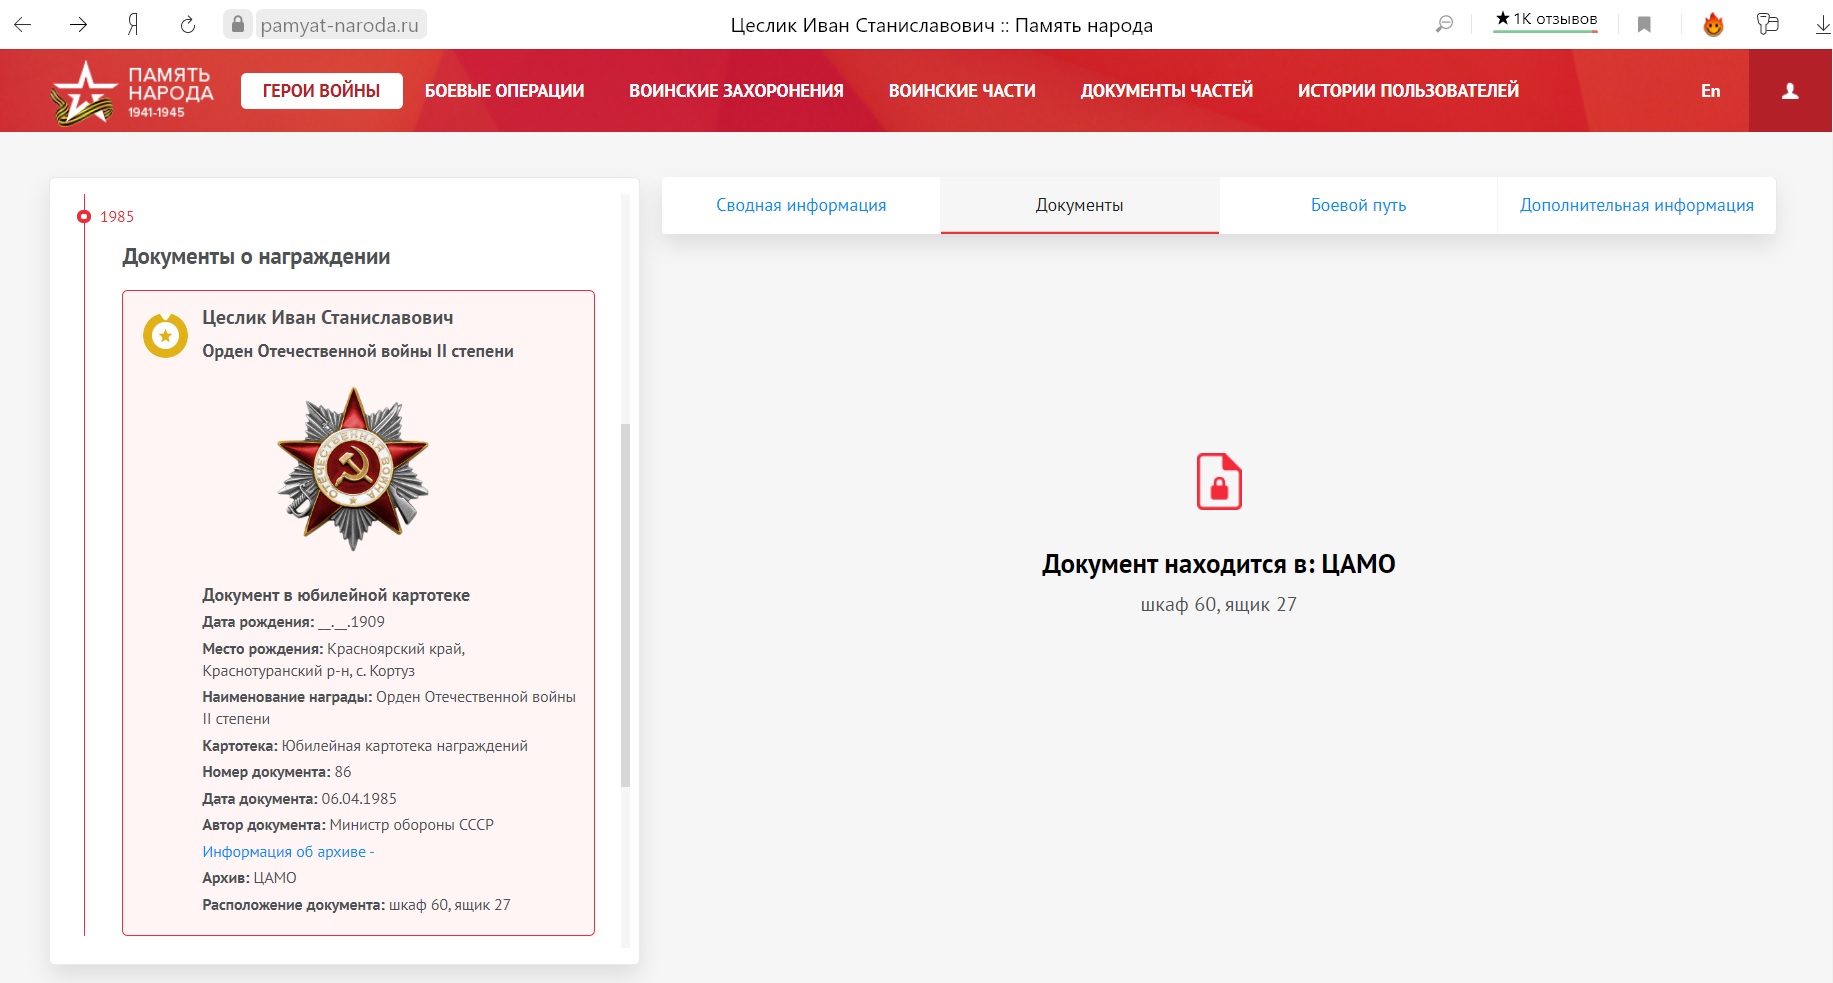Click the Память народа star logo
1833x983 pixels.
84,93
